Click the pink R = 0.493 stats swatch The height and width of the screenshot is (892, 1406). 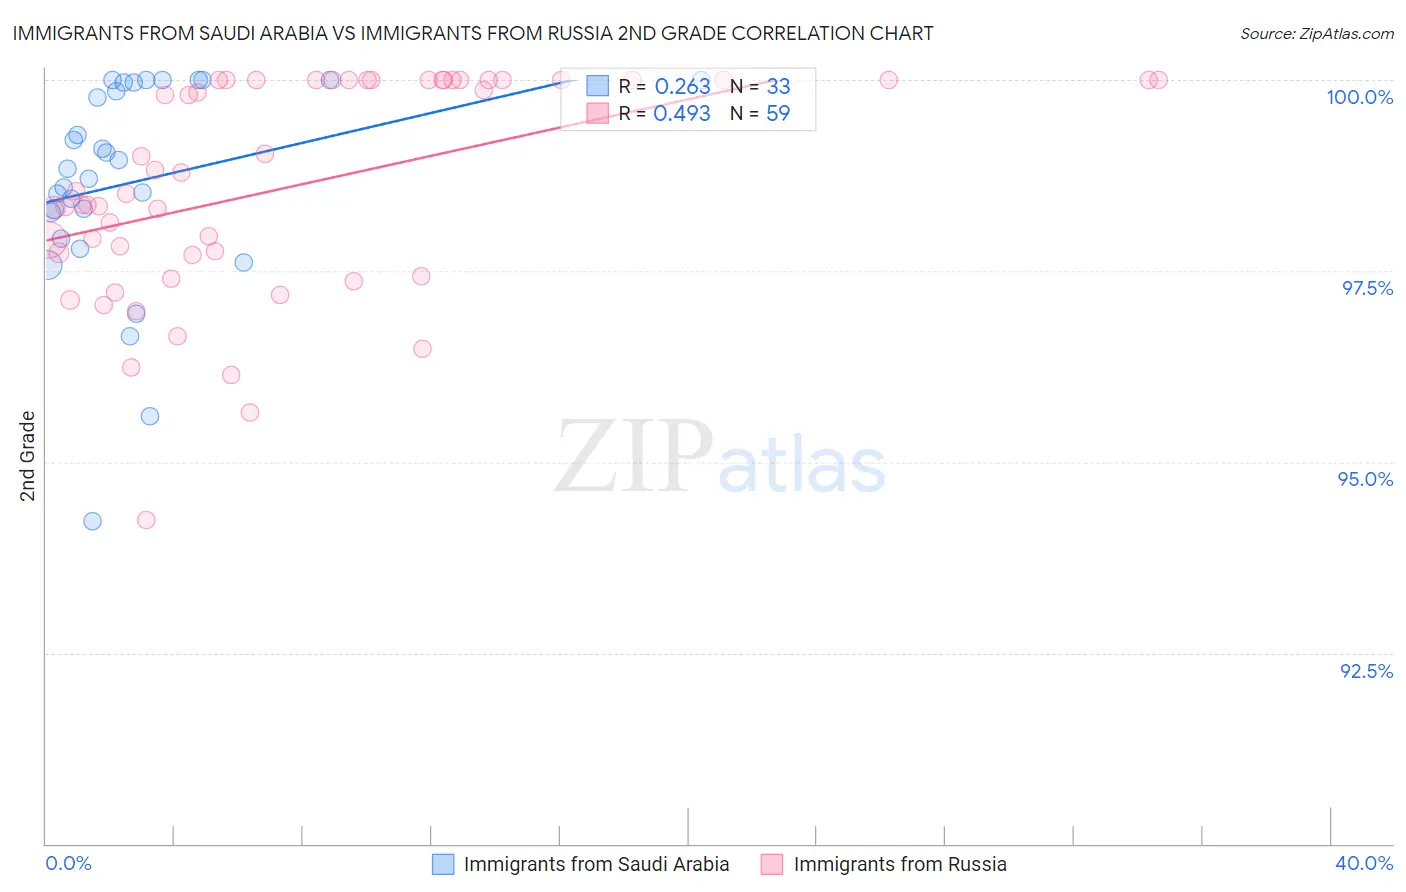[597, 113]
